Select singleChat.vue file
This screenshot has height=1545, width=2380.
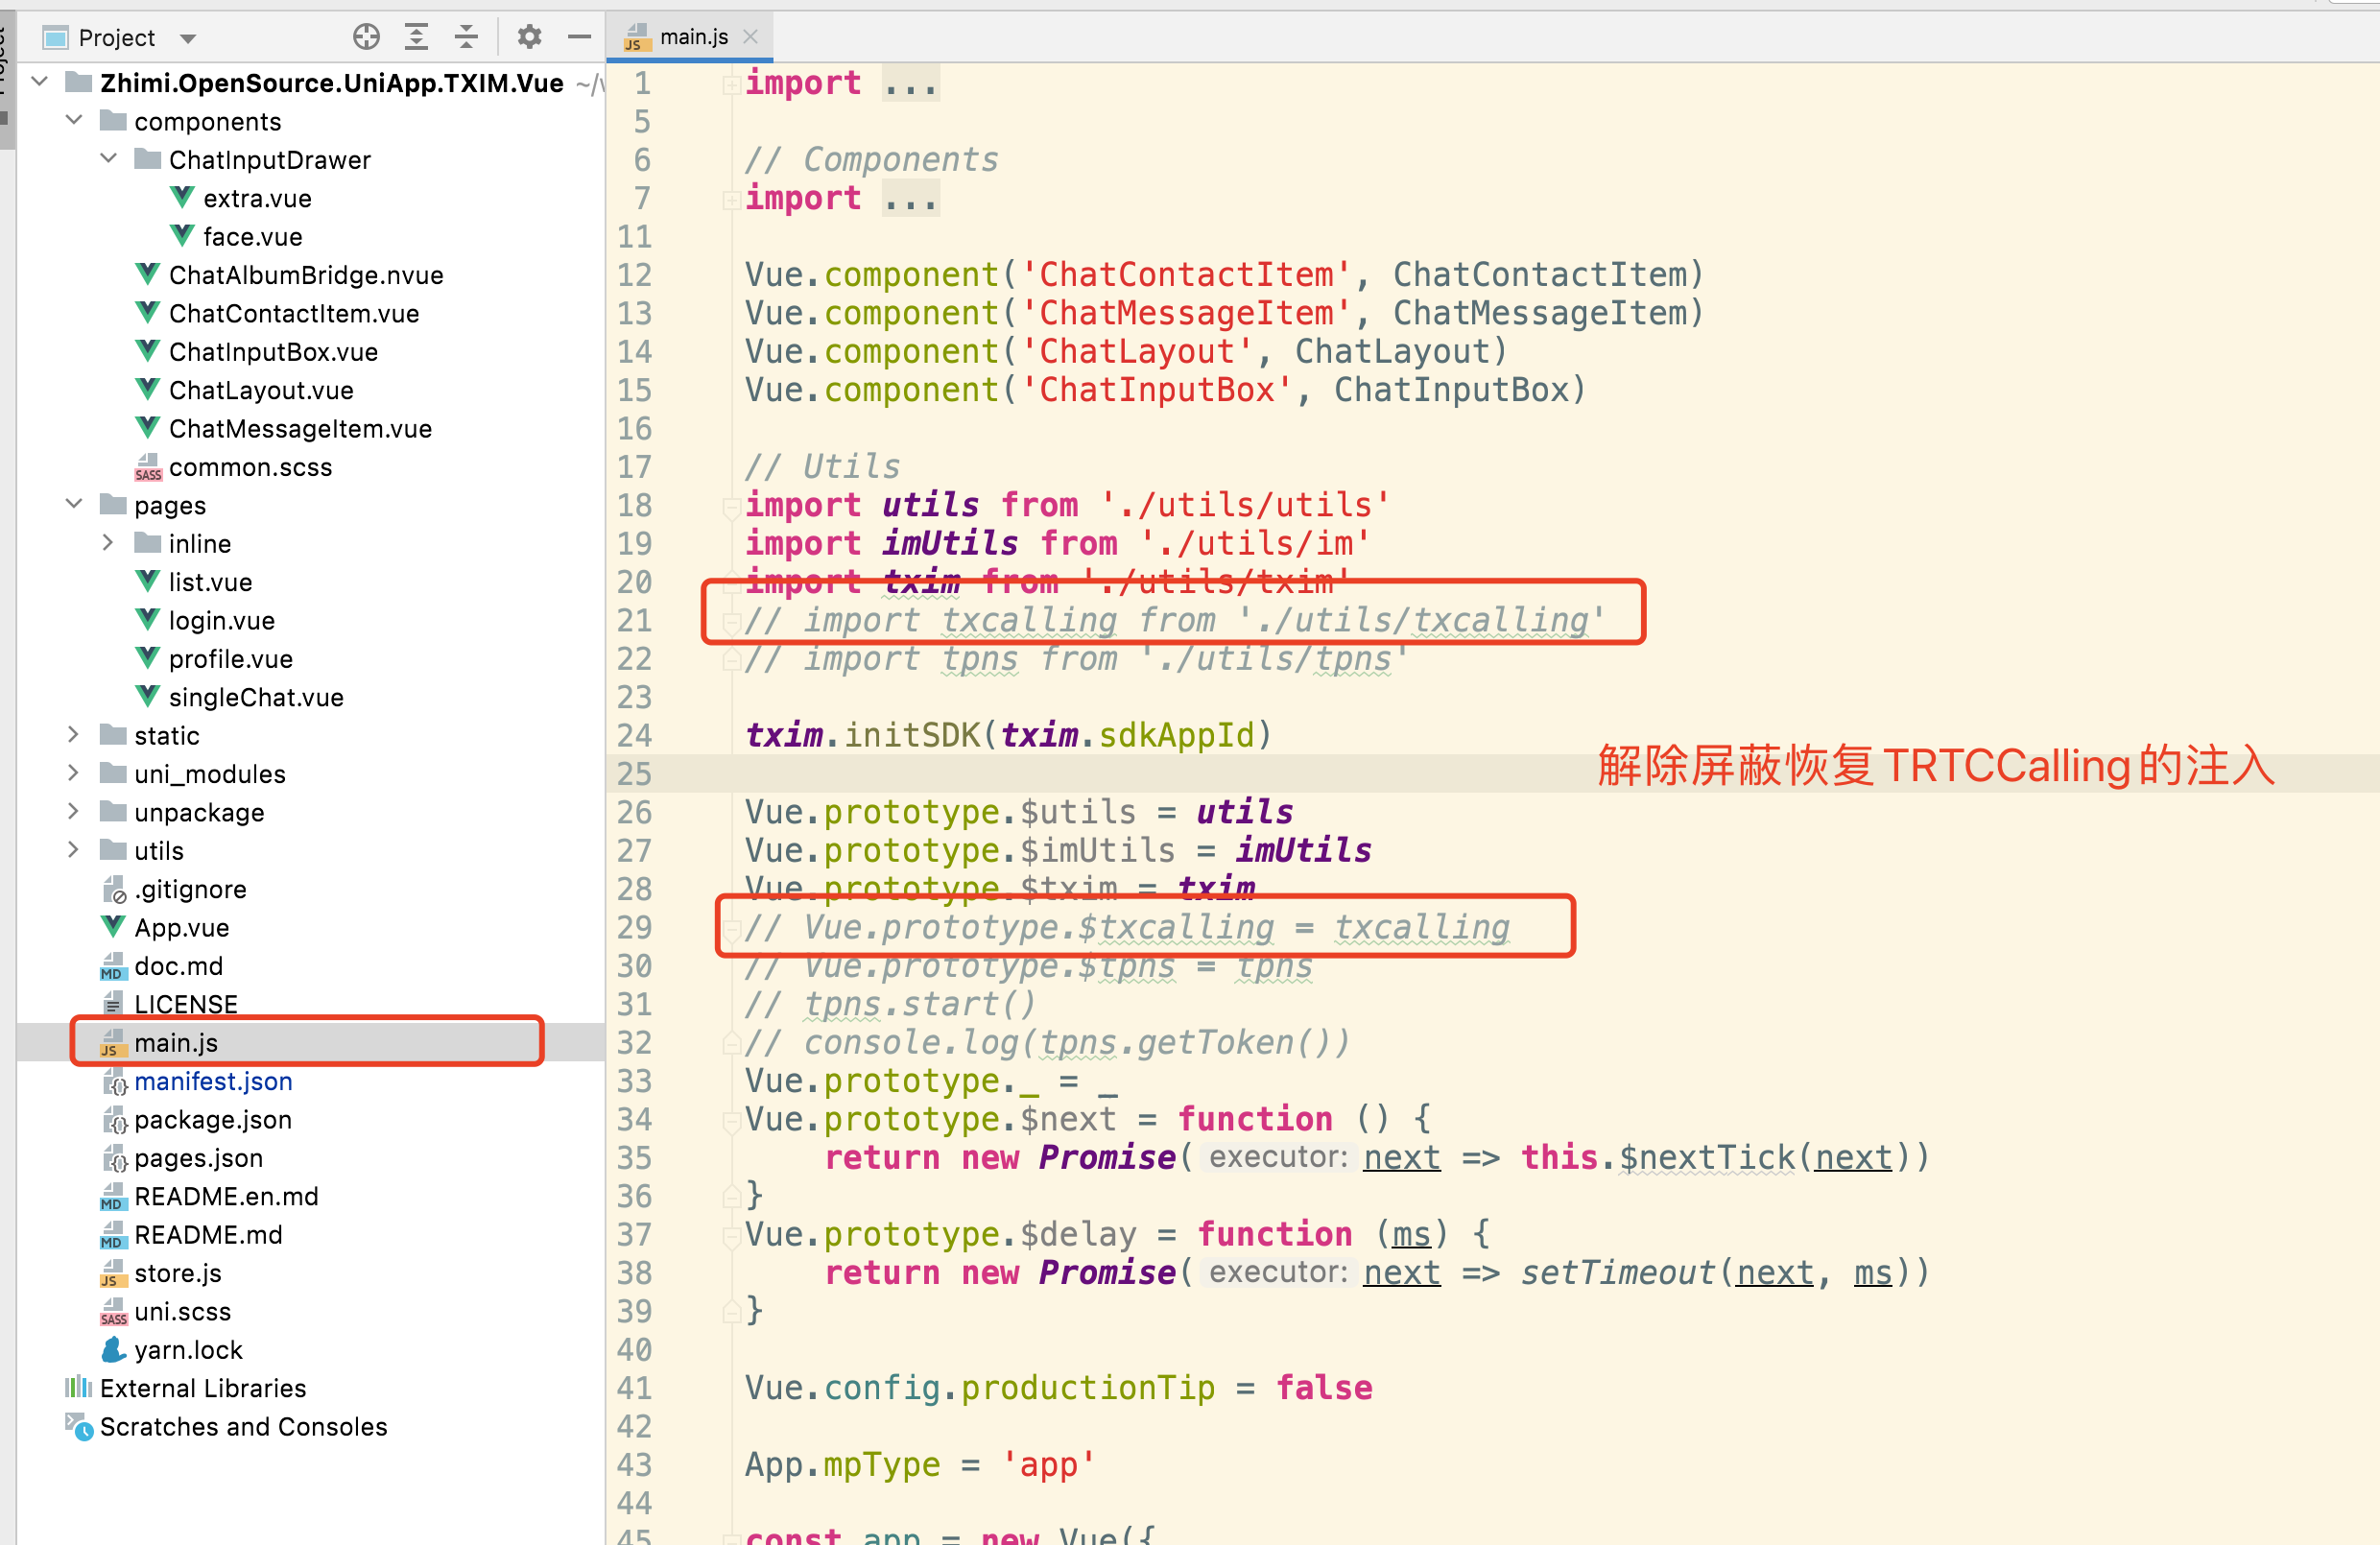(256, 697)
